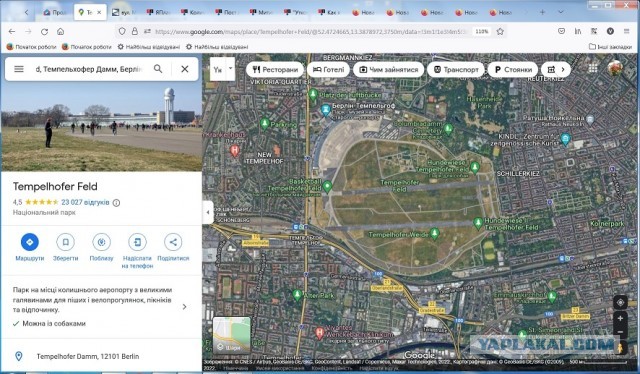The image size is (640, 374).
Task: Click the site permissions lock icon
Action: pos(135,31)
